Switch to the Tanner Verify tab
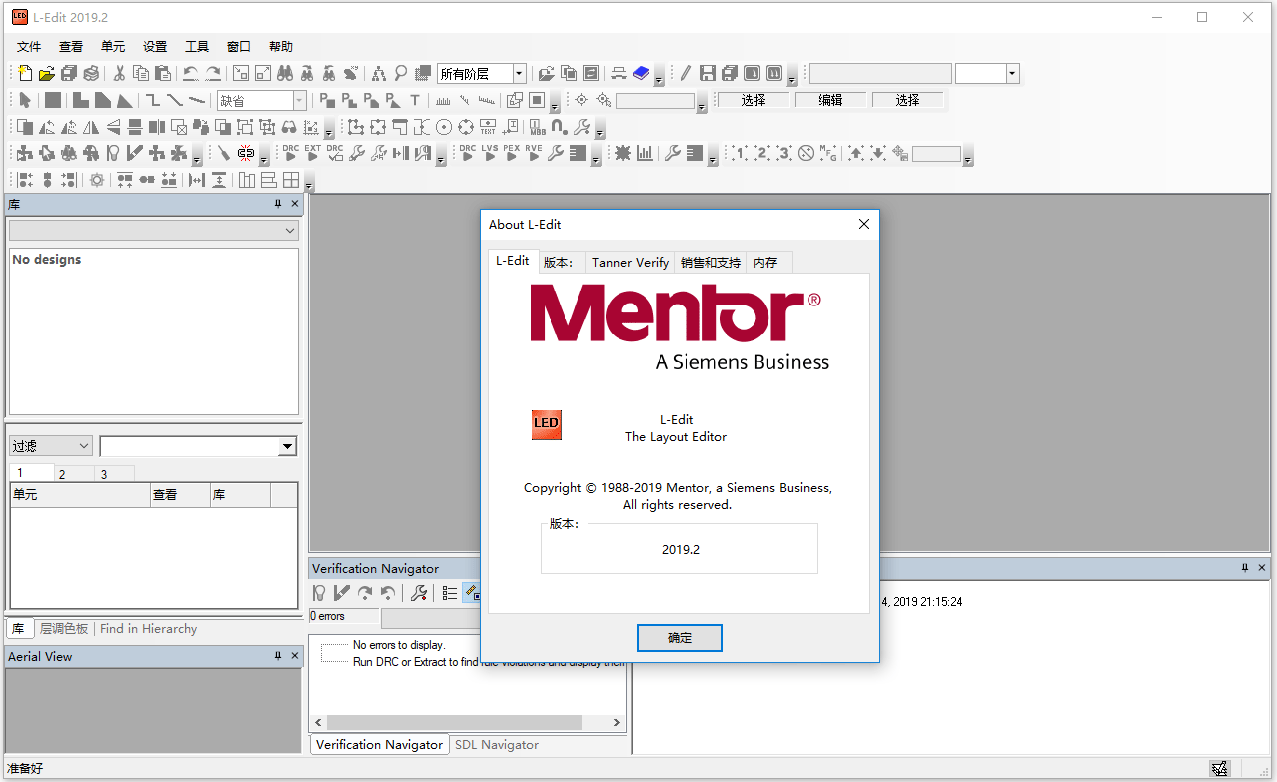 (x=630, y=262)
